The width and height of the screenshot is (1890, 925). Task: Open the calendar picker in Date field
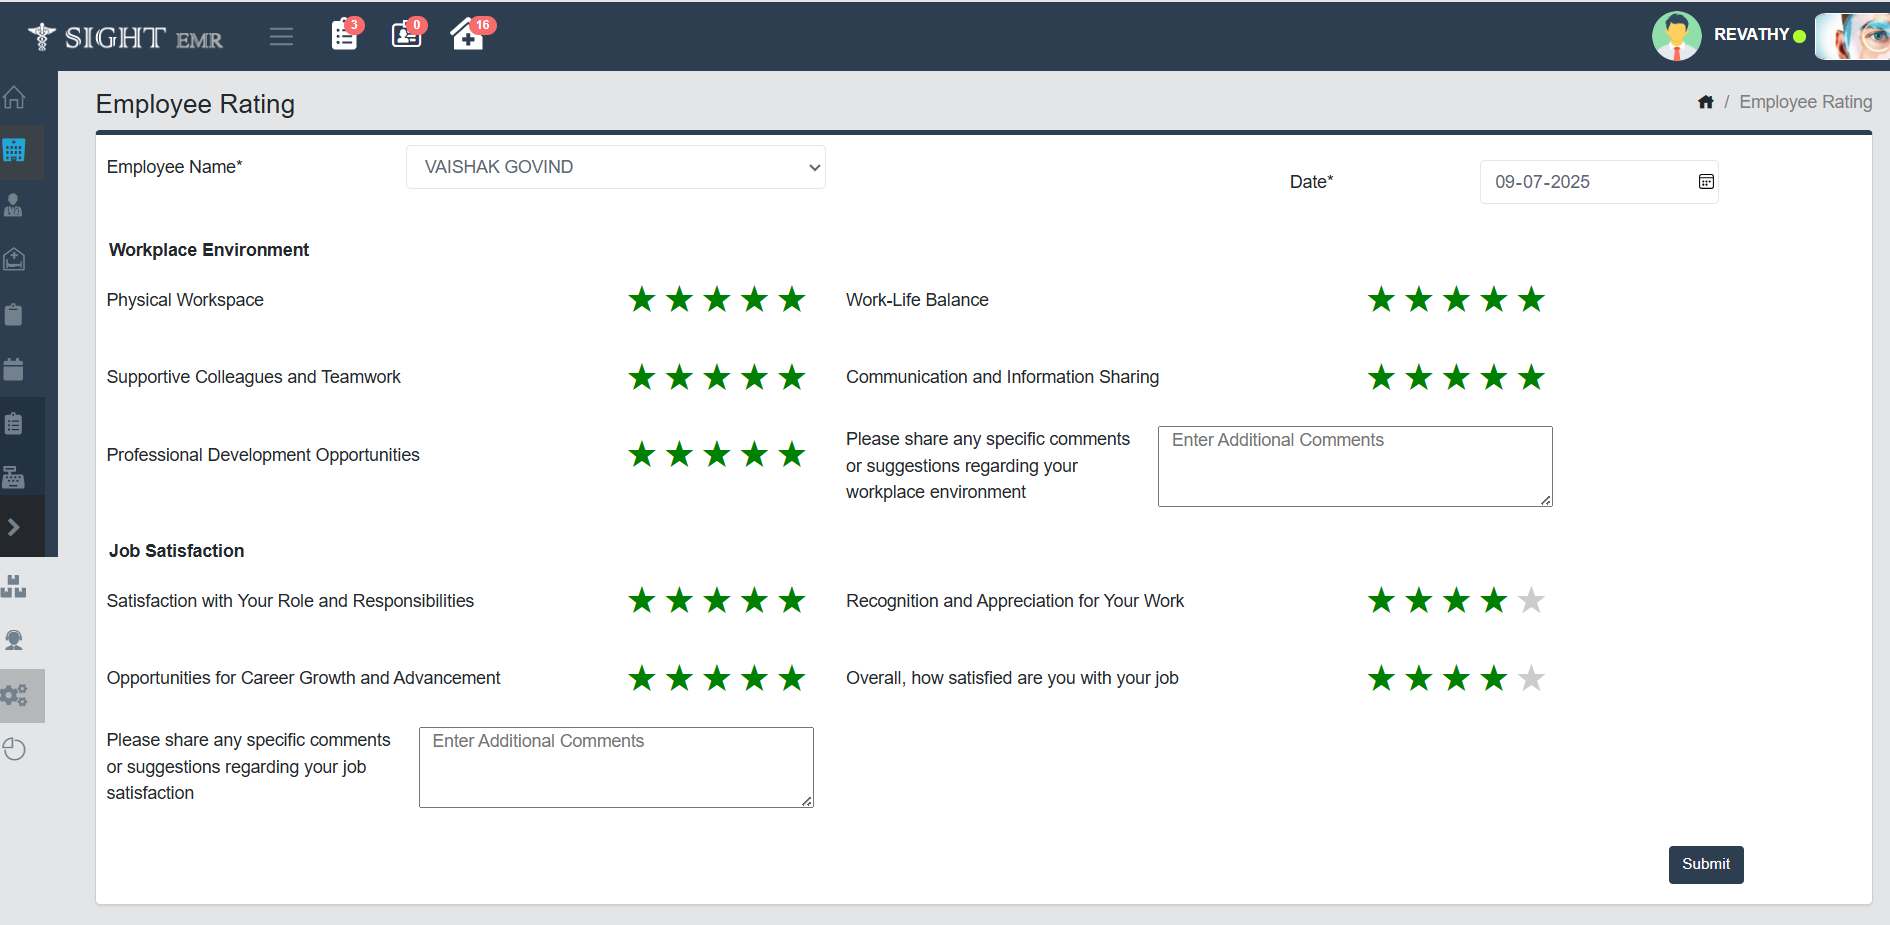1706,182
